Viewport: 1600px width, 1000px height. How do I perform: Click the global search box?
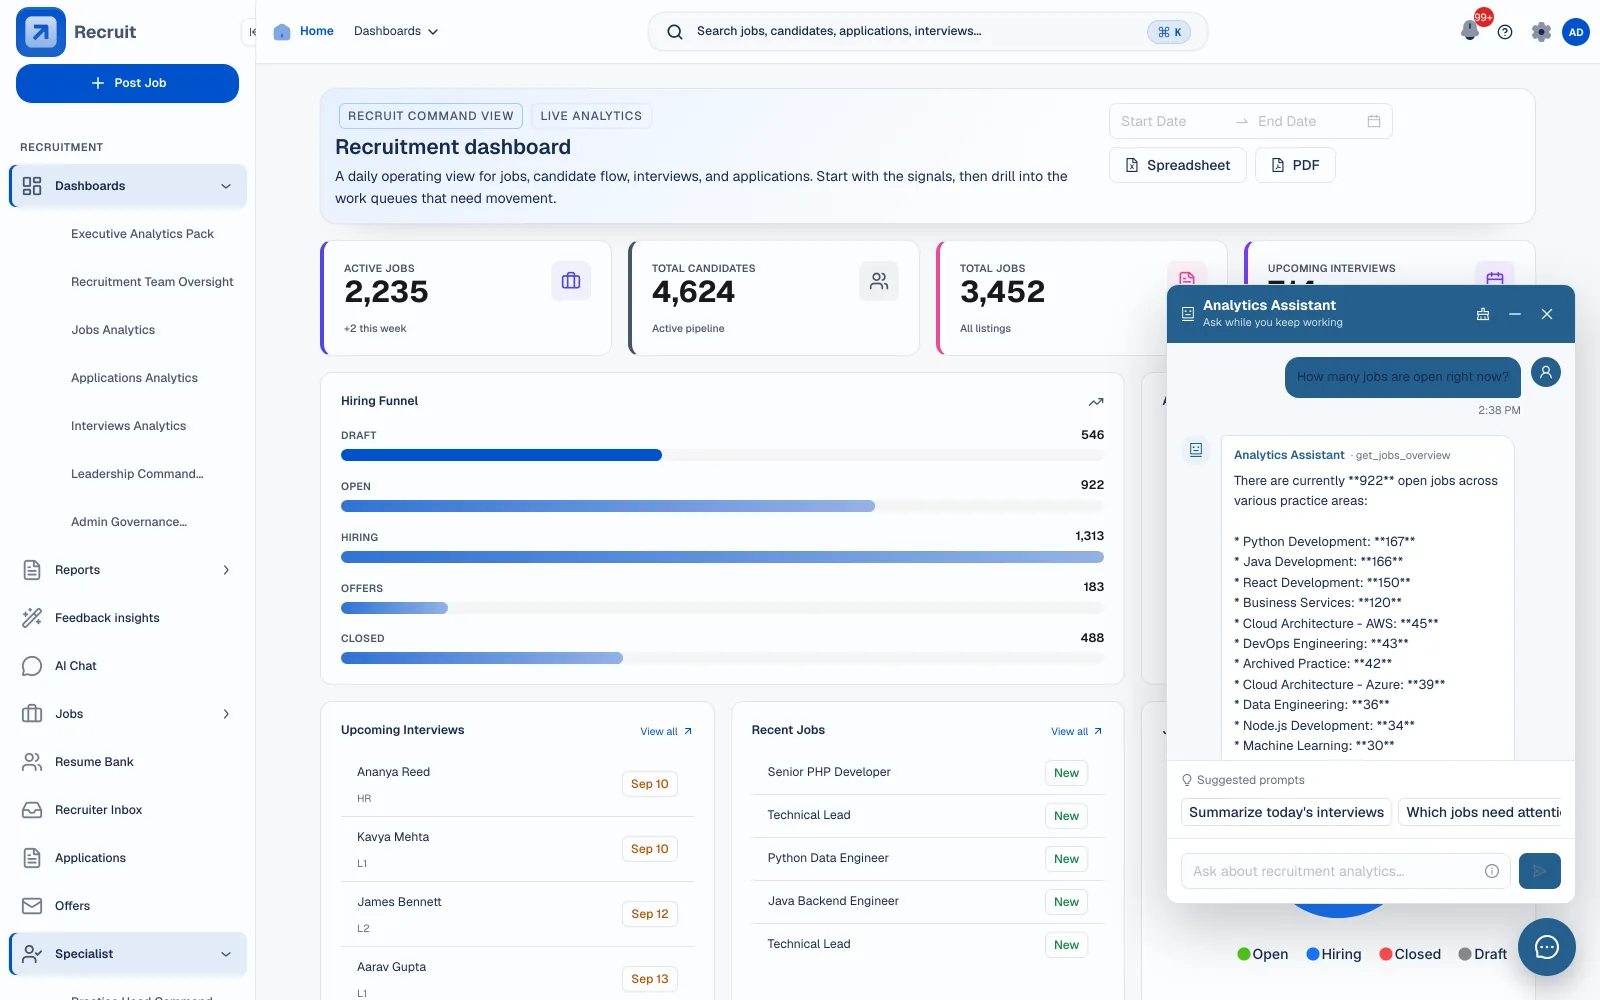(927, 32)
